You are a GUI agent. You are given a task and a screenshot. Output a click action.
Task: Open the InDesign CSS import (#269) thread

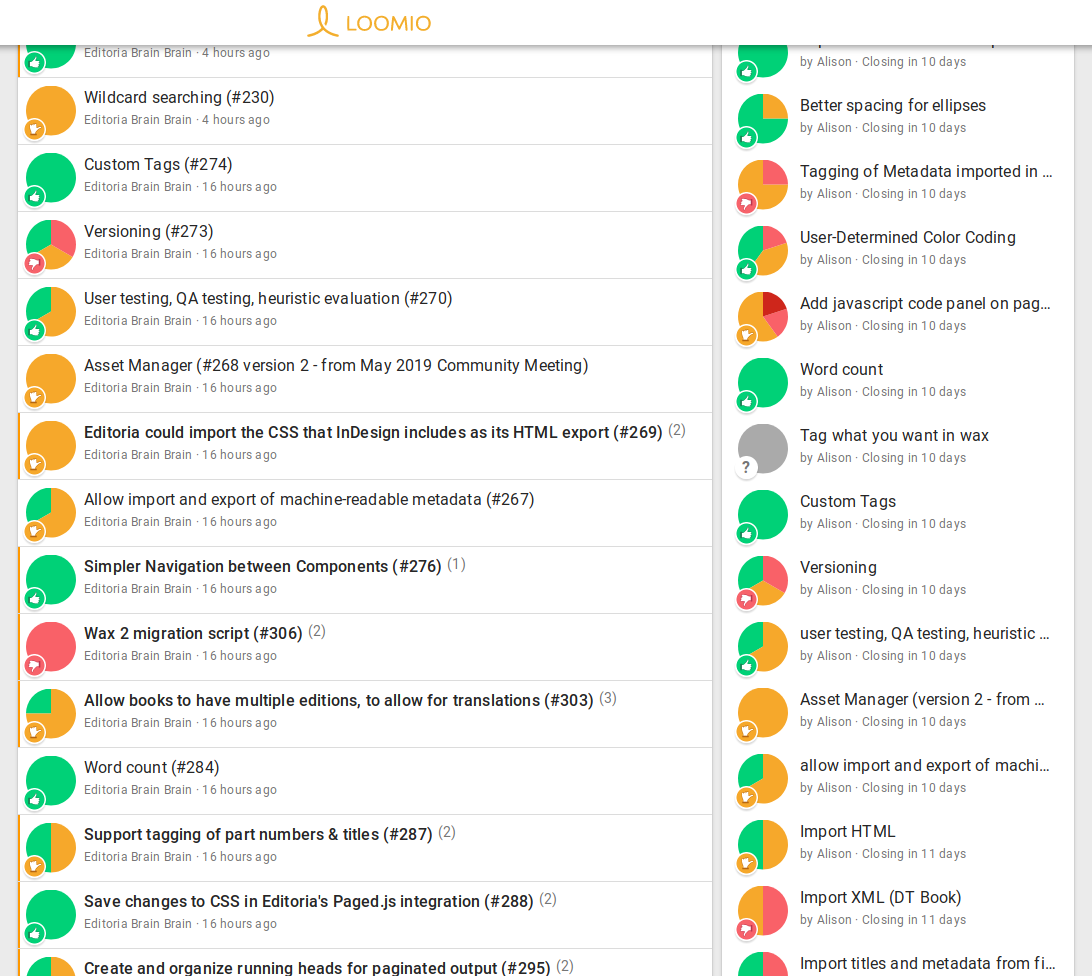pos(373,432)
